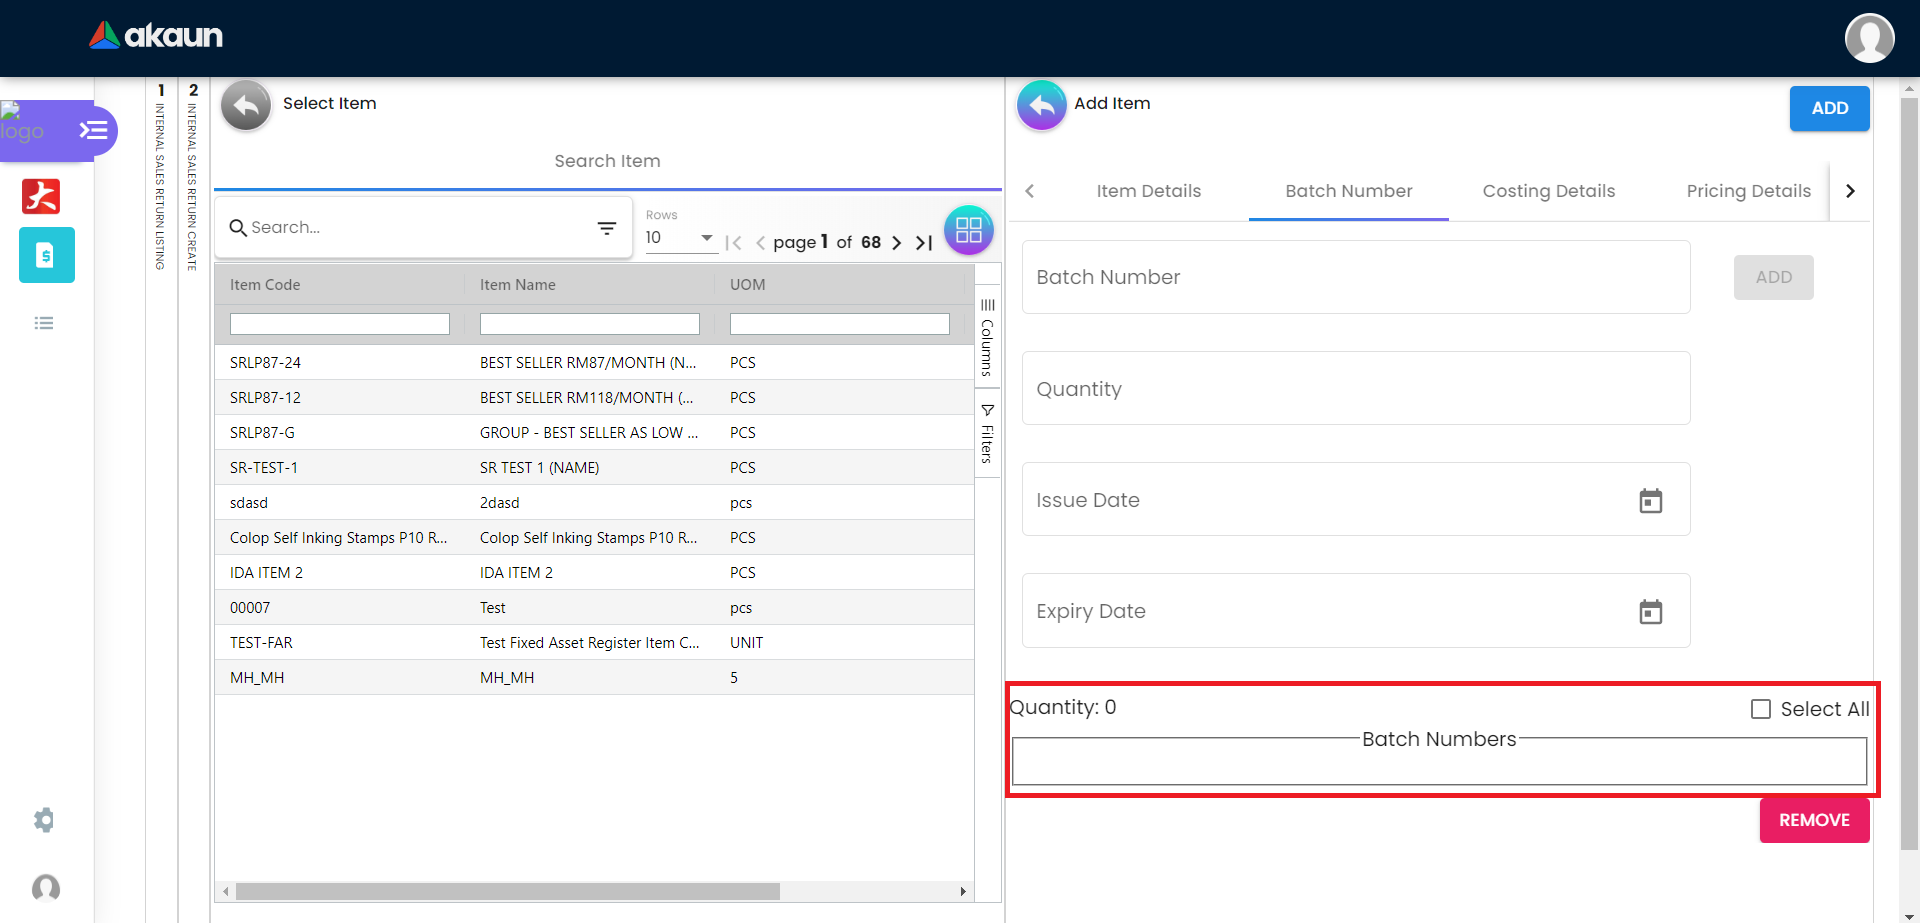
Task: Go to the last page of items
Action: 924,242
